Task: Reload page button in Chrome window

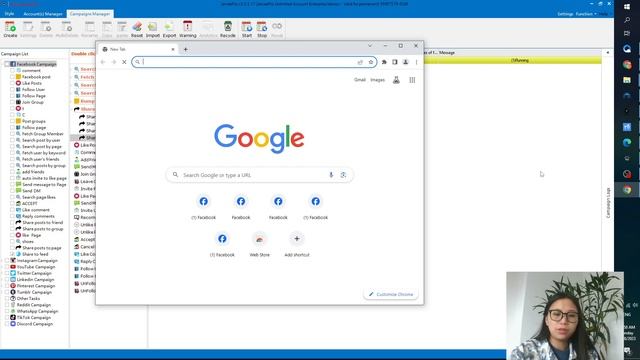Action: tap(124, 62)
